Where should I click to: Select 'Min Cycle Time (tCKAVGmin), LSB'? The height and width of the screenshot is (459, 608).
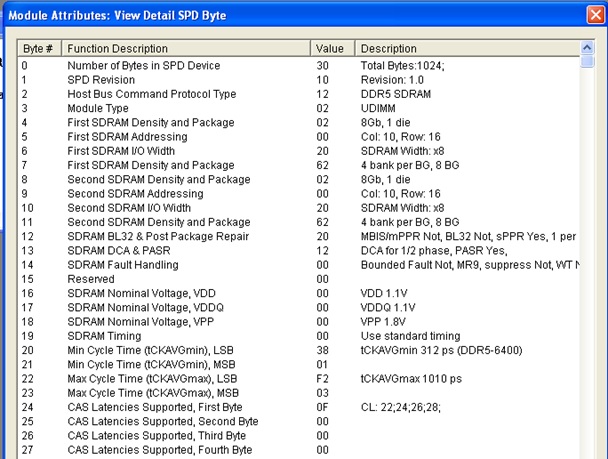click(299, 350)
